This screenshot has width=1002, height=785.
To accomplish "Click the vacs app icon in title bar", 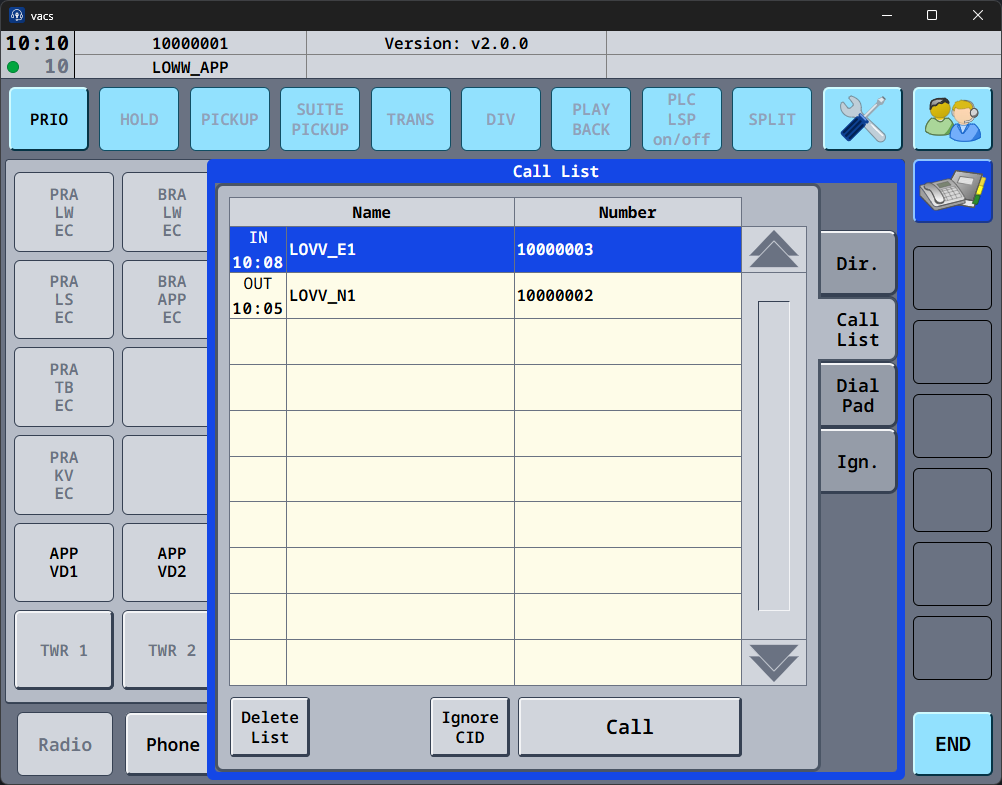I will [17, 15].
